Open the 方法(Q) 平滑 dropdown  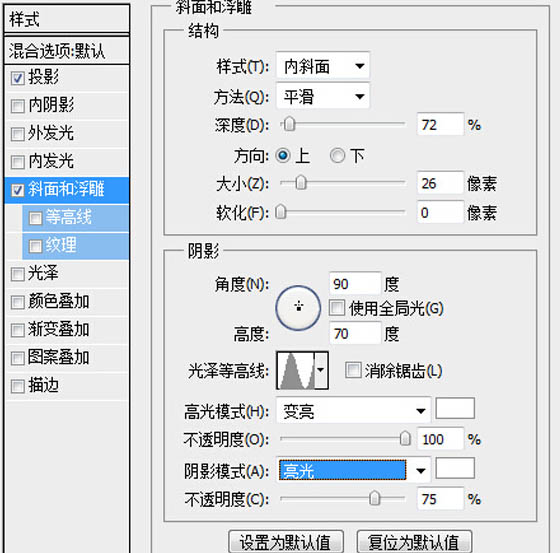click(x=323, y=96)
